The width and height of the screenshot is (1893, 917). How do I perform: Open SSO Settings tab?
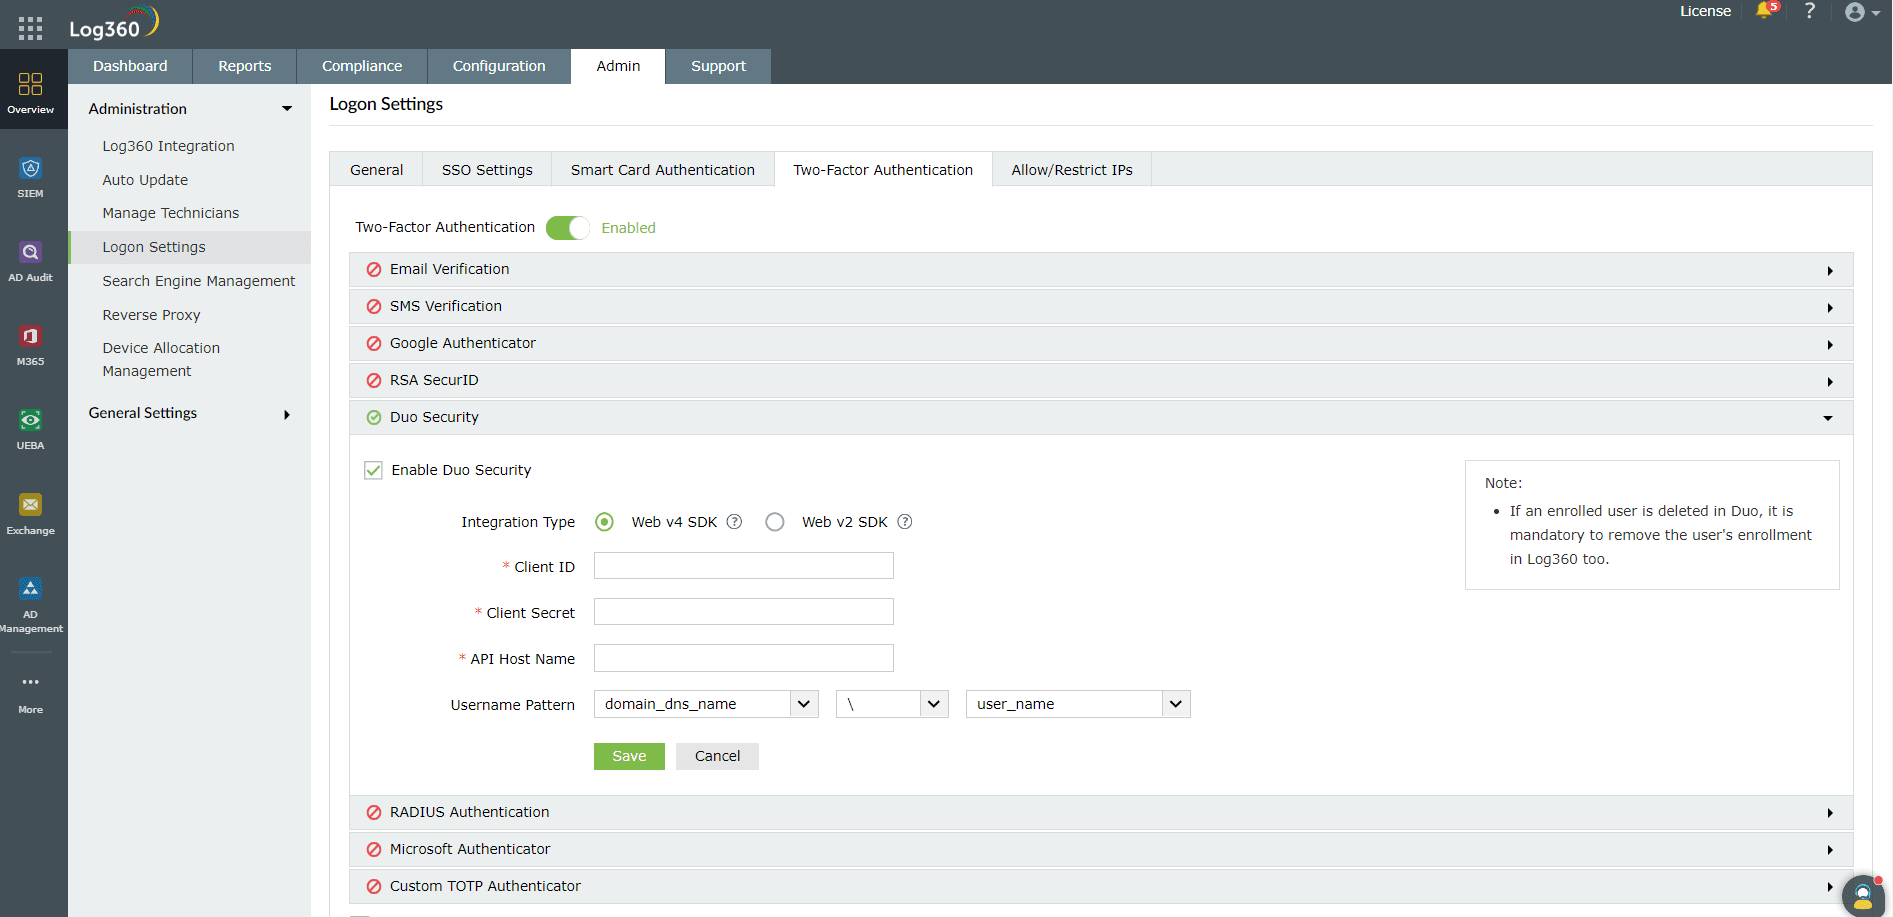487,170
